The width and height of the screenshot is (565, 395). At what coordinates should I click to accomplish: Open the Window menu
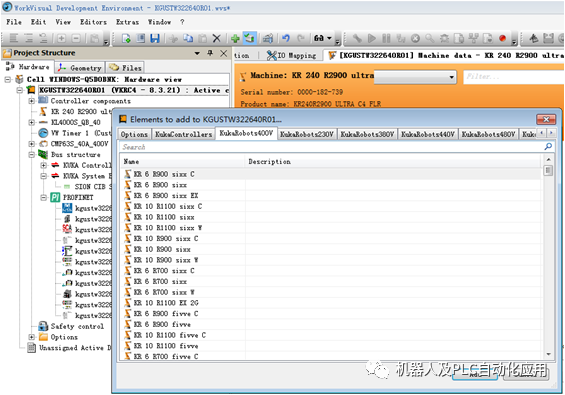click(x=159, y=22)
